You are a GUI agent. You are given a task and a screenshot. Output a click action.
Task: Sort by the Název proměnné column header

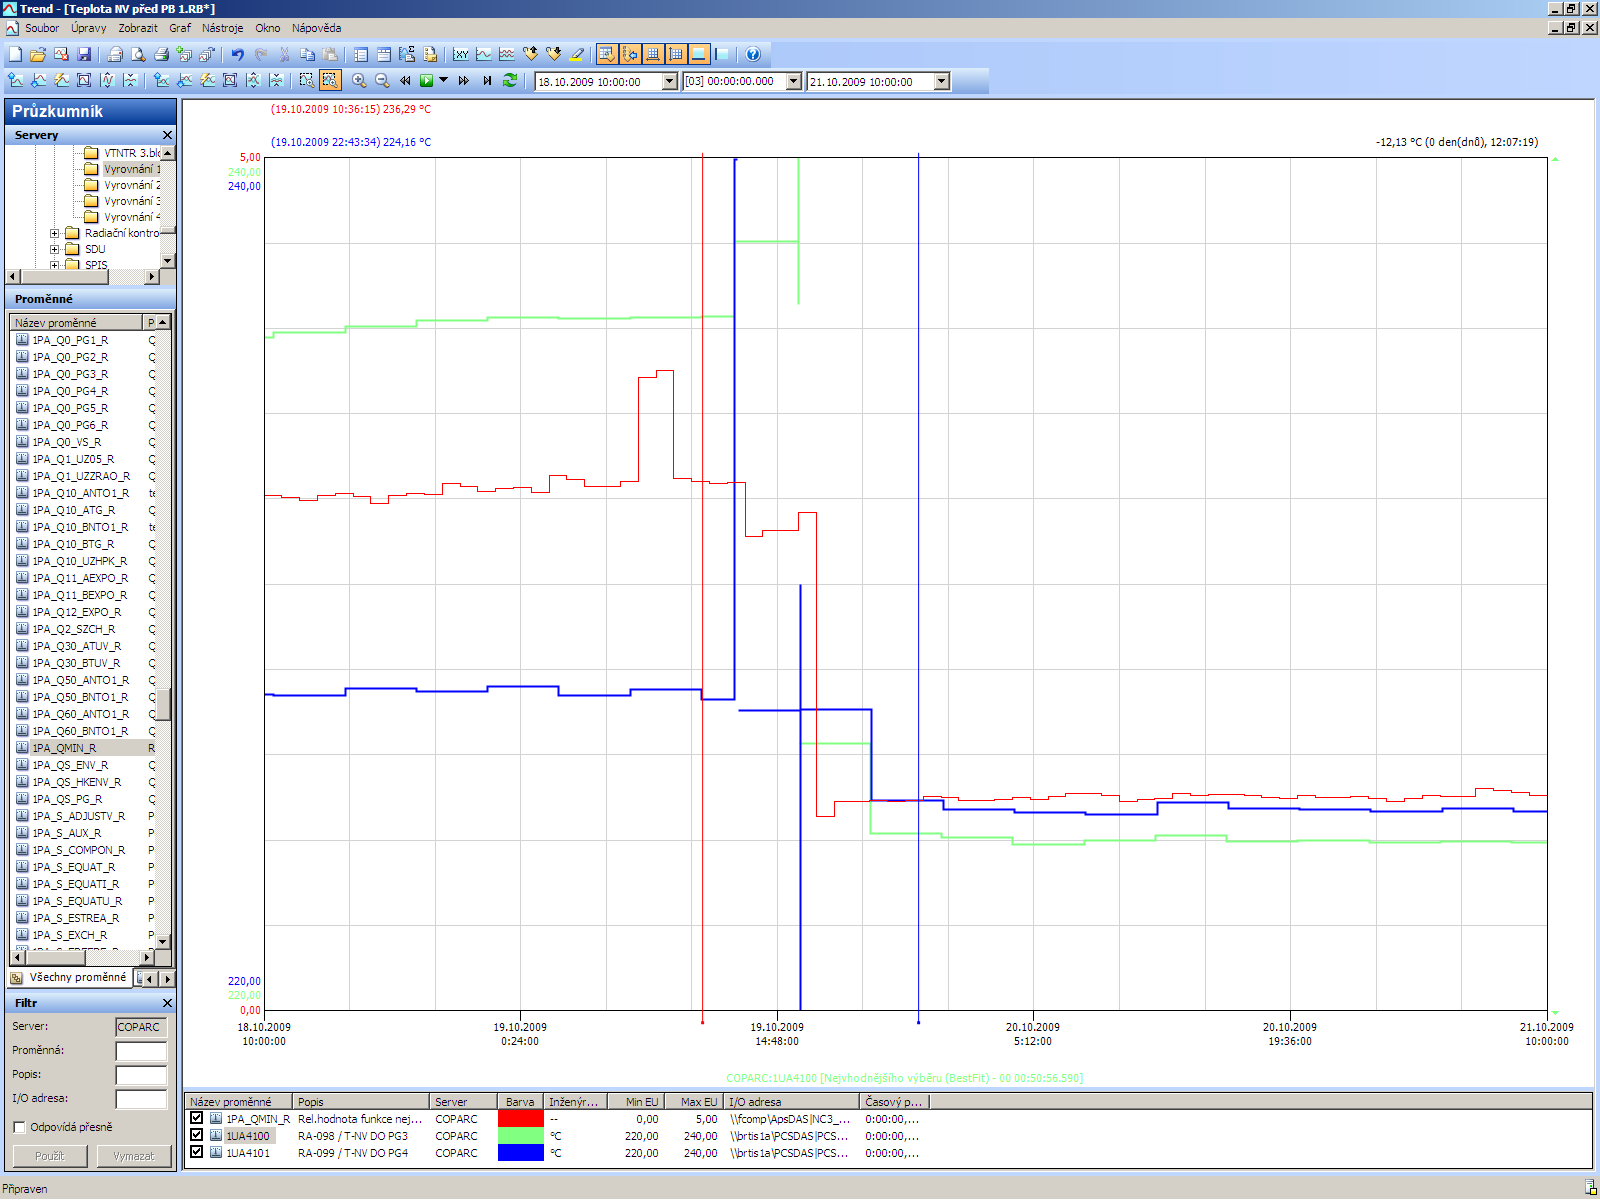coord(77,323)
